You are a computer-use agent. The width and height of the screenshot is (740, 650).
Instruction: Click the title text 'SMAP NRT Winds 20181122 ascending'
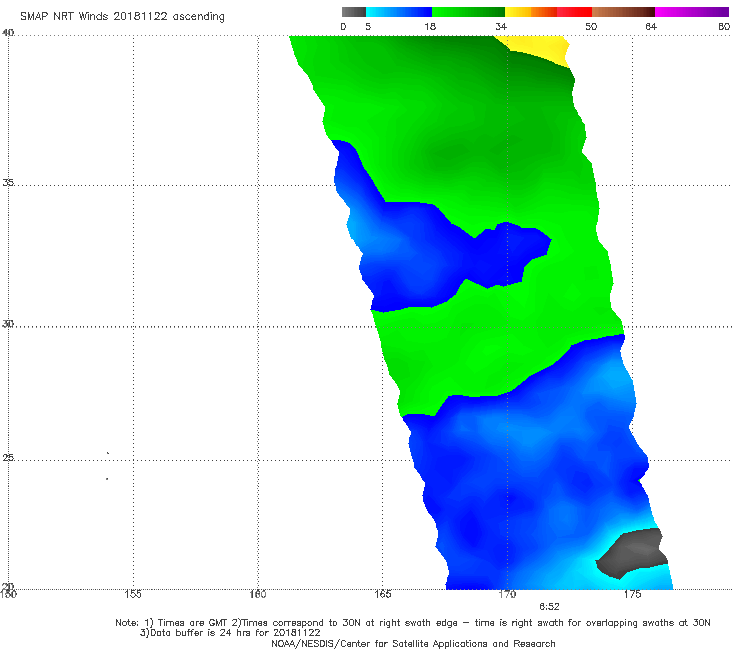(x=122, y=16)
